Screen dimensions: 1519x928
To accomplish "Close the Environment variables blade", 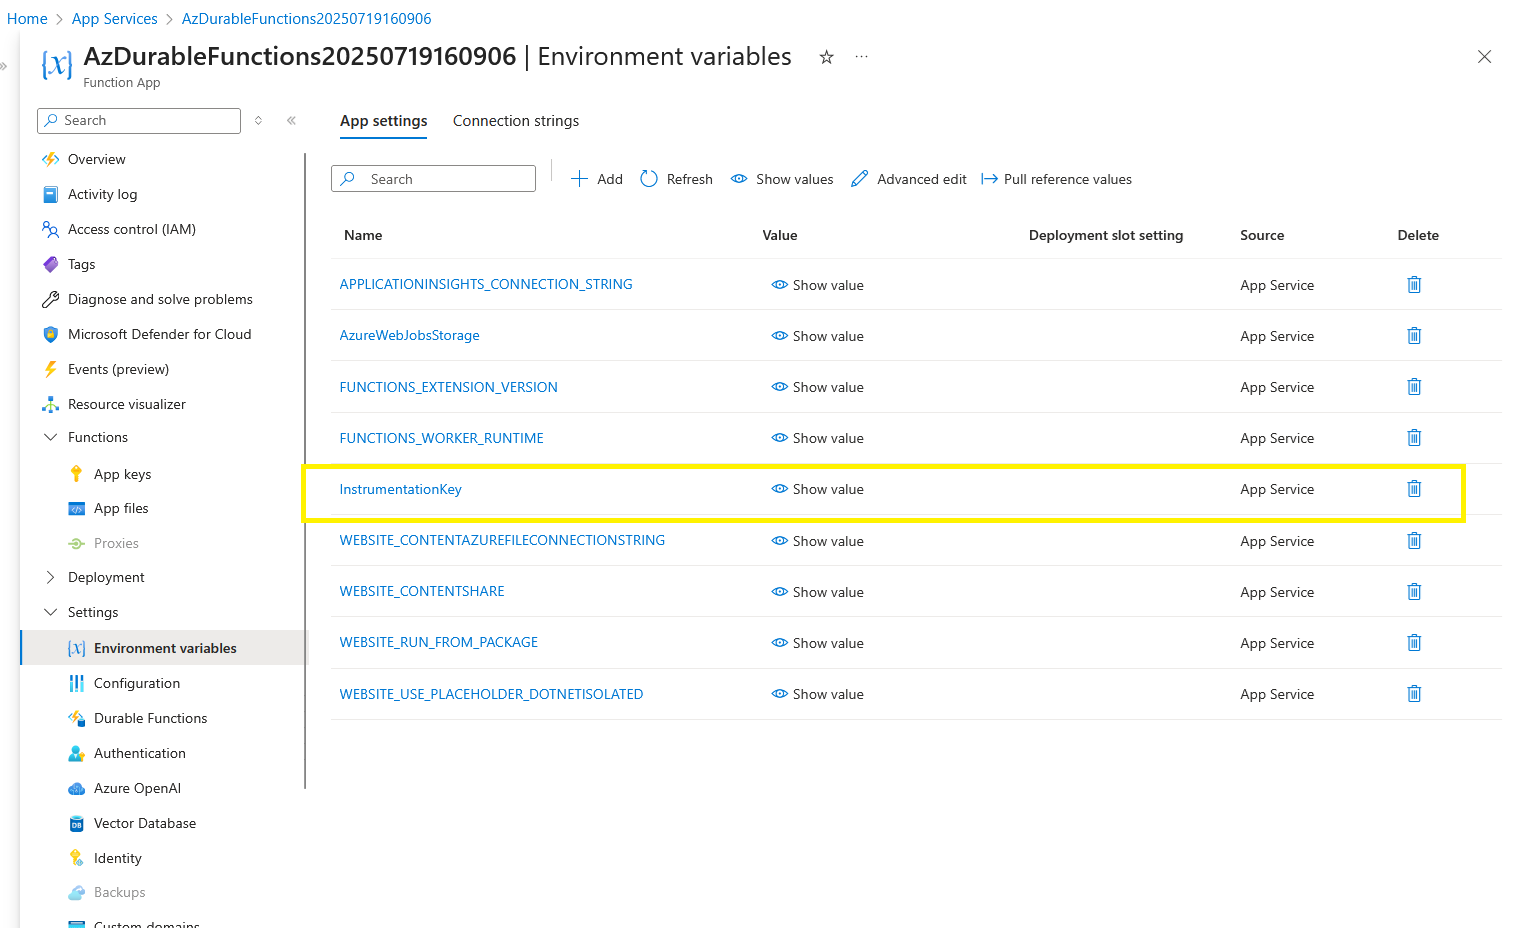I will pos(1484,57).
